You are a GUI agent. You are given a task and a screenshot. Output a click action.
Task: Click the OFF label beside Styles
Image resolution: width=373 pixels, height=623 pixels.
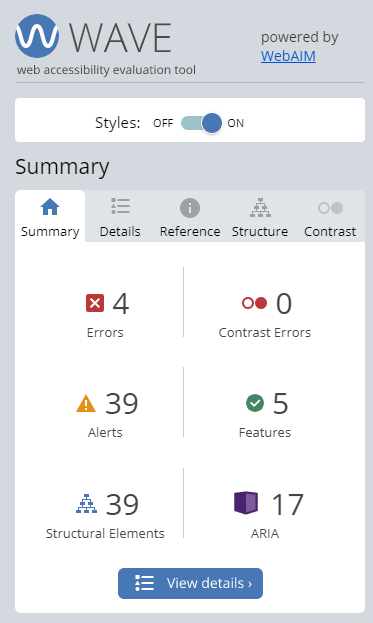[163, 123]
